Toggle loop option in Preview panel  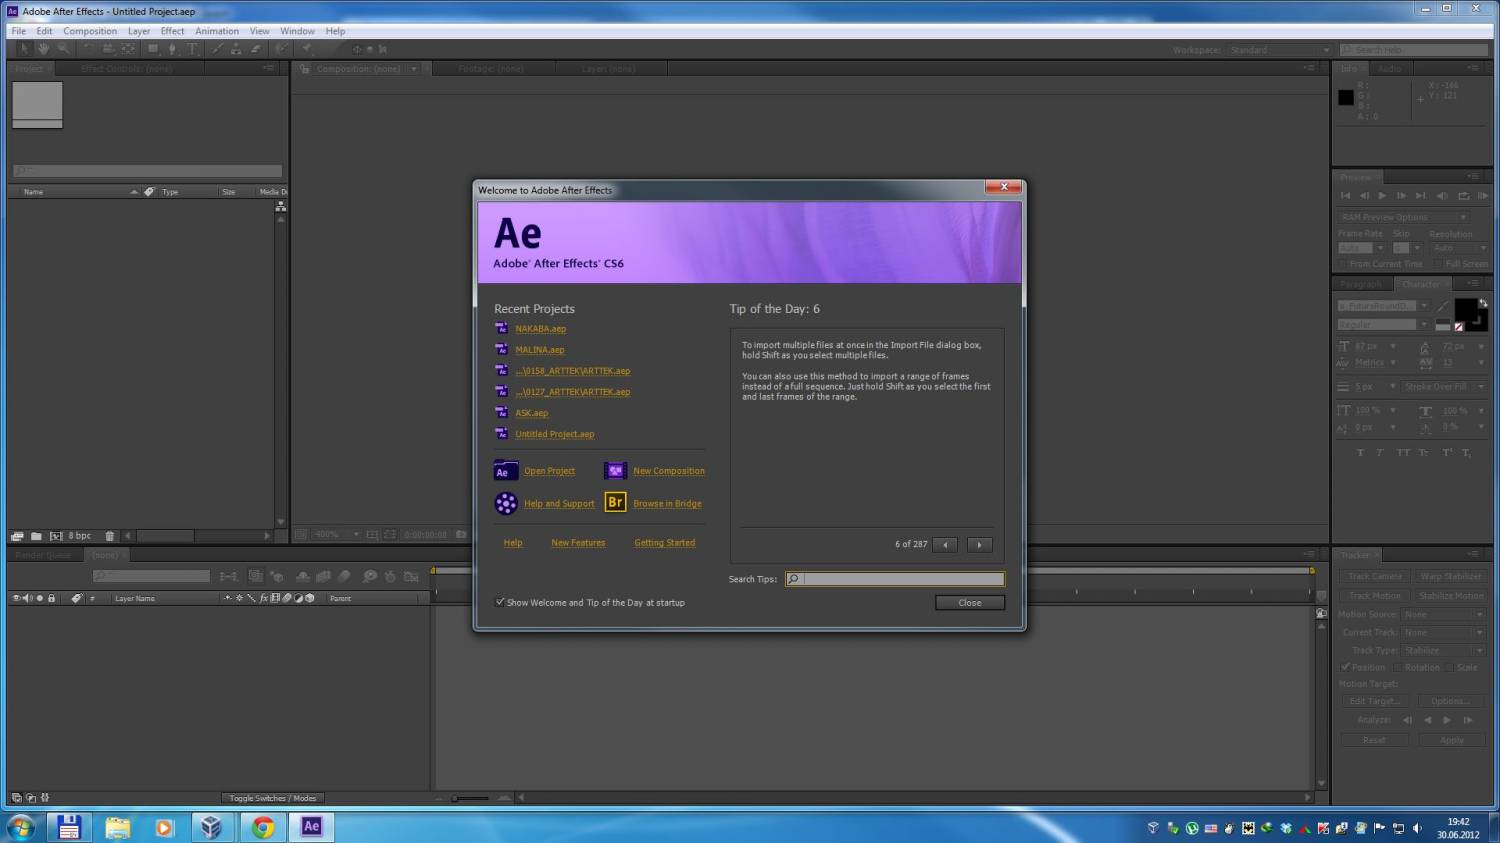1464,195
